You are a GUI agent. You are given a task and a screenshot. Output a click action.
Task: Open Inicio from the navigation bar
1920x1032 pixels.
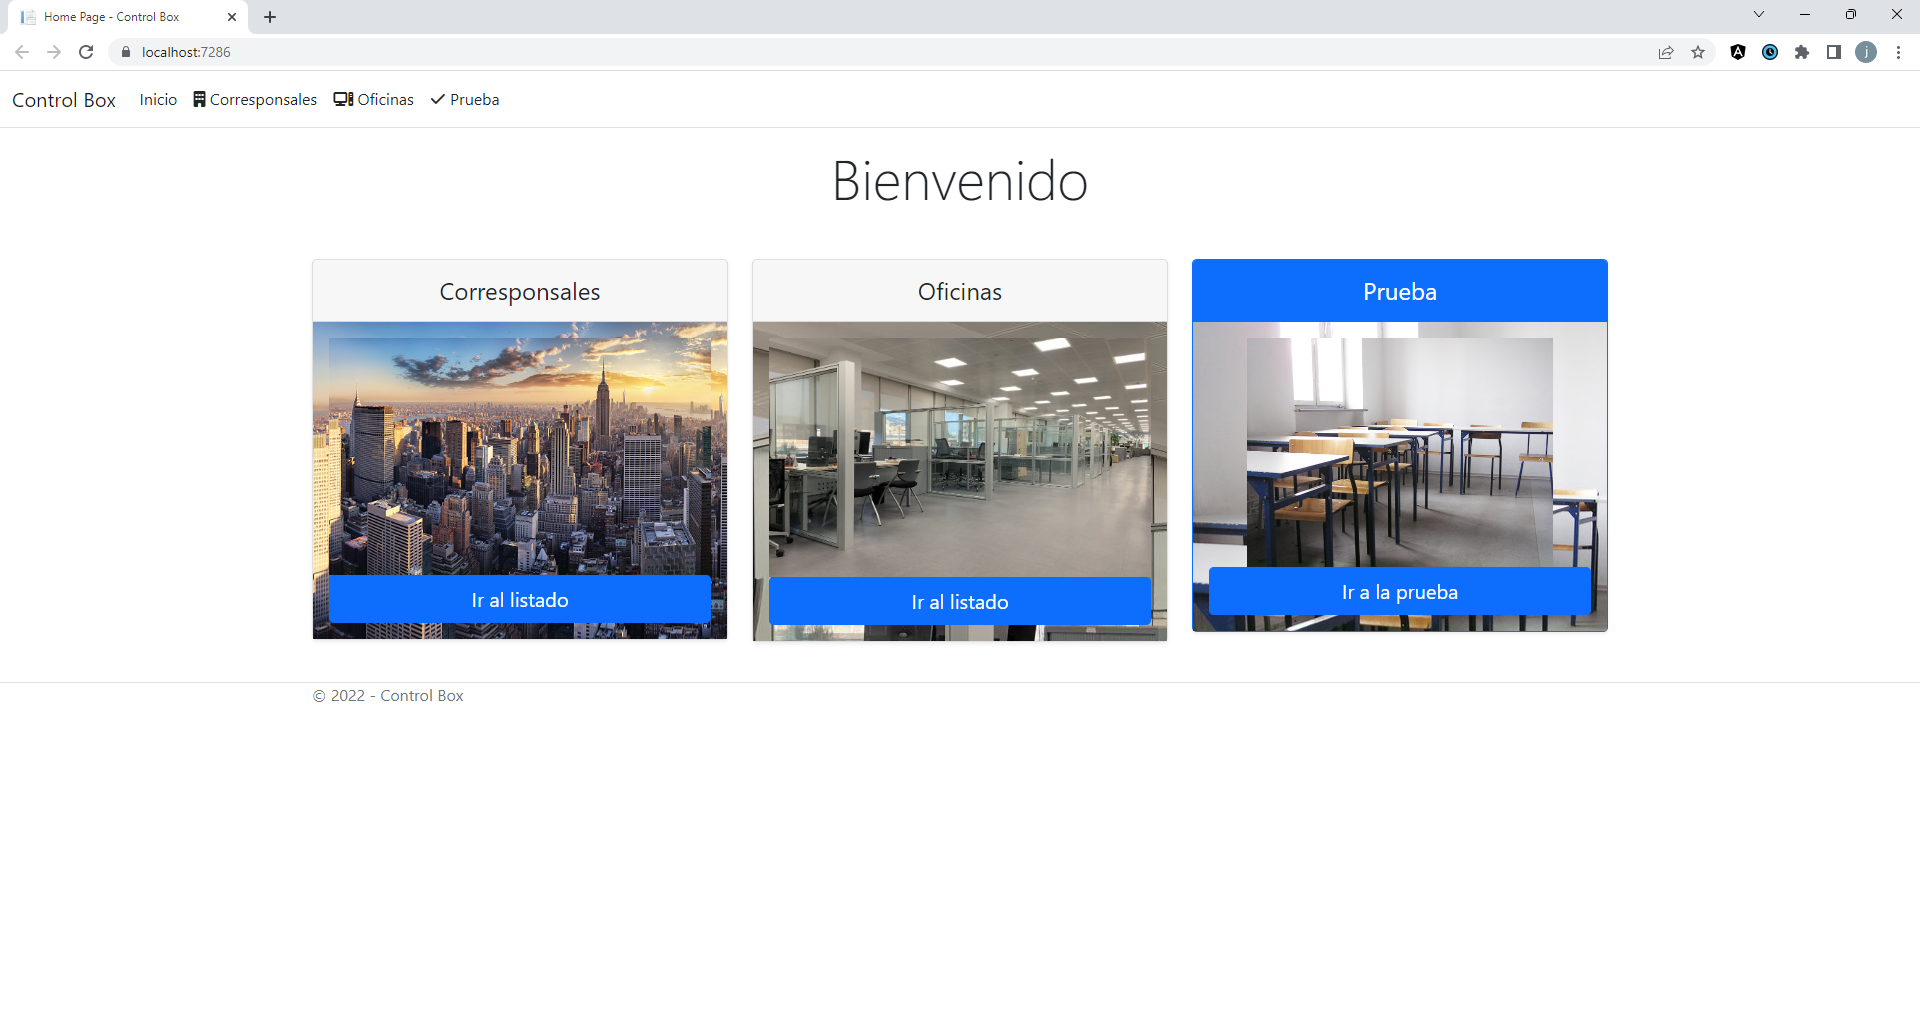tap(158, 99)
